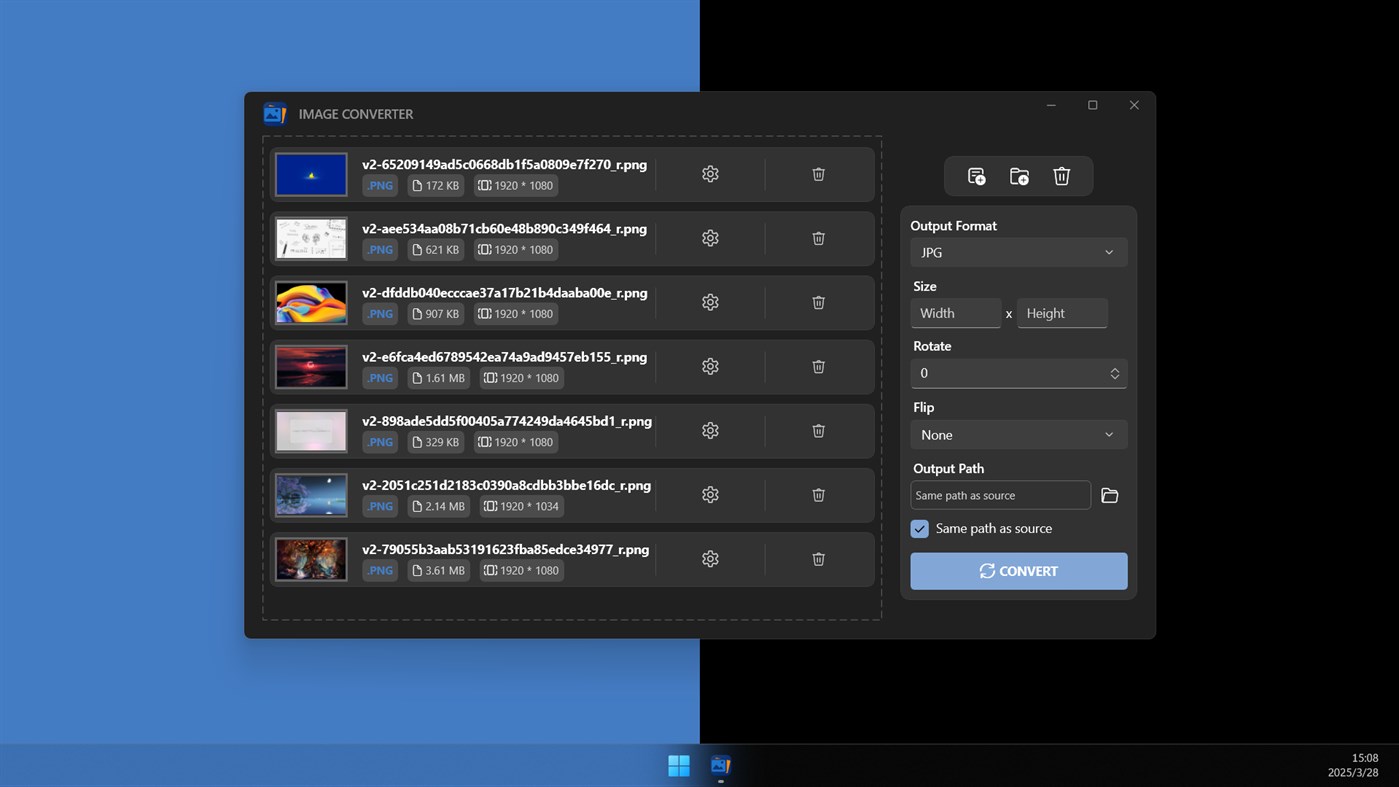Click the Height input field under Size

(x=1062, y=312)
